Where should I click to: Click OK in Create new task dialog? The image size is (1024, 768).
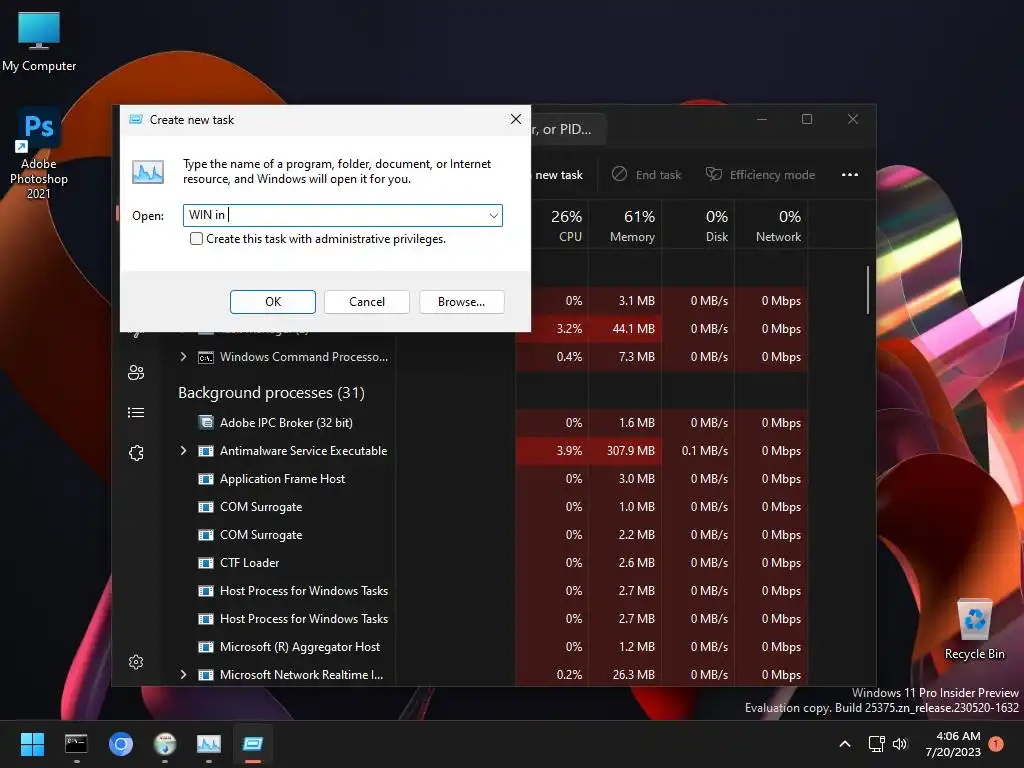click(x=273, y=302)
